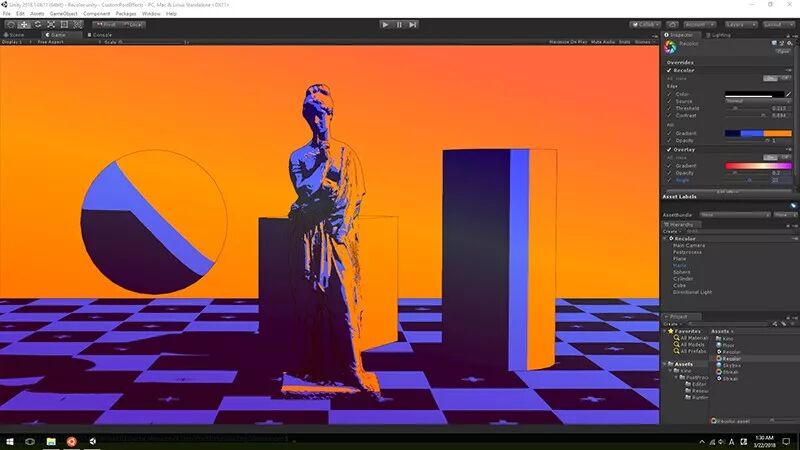Click the On button under Recolor
Screen dimensions: 800x450
(x=770, y=79)
